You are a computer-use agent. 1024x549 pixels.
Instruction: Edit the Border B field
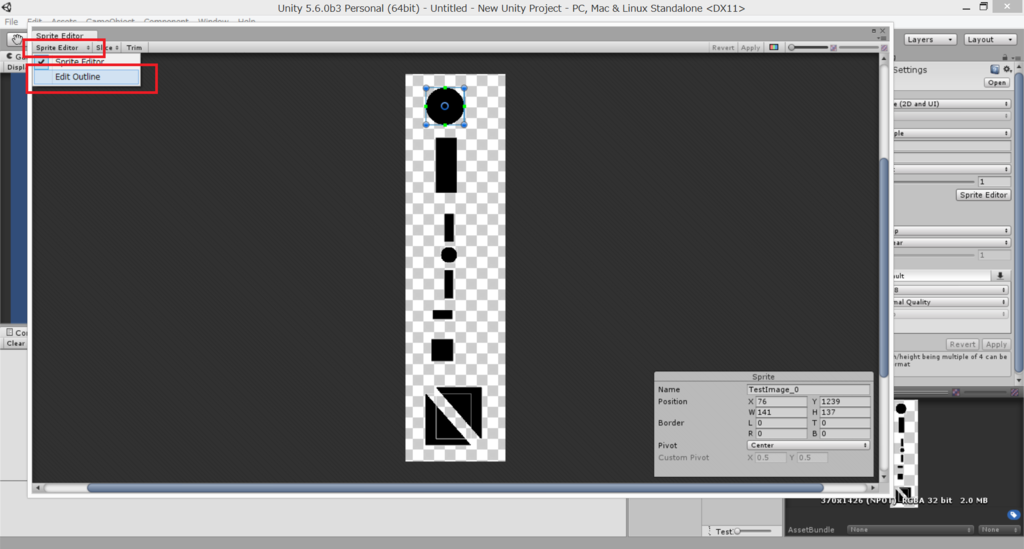point(844,434)
